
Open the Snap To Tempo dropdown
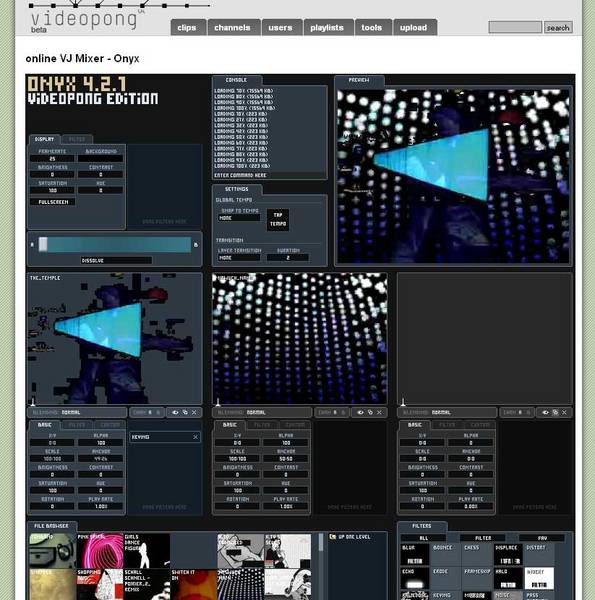(239, 218)
